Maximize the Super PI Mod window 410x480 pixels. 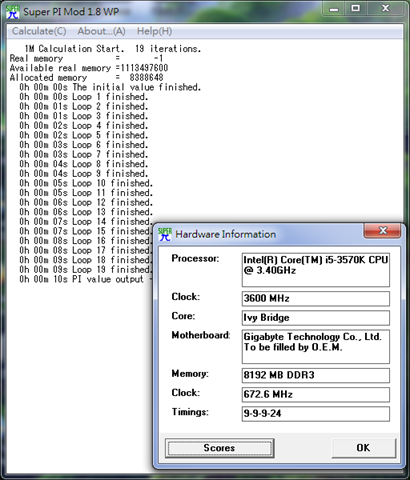tap(356, 9)
